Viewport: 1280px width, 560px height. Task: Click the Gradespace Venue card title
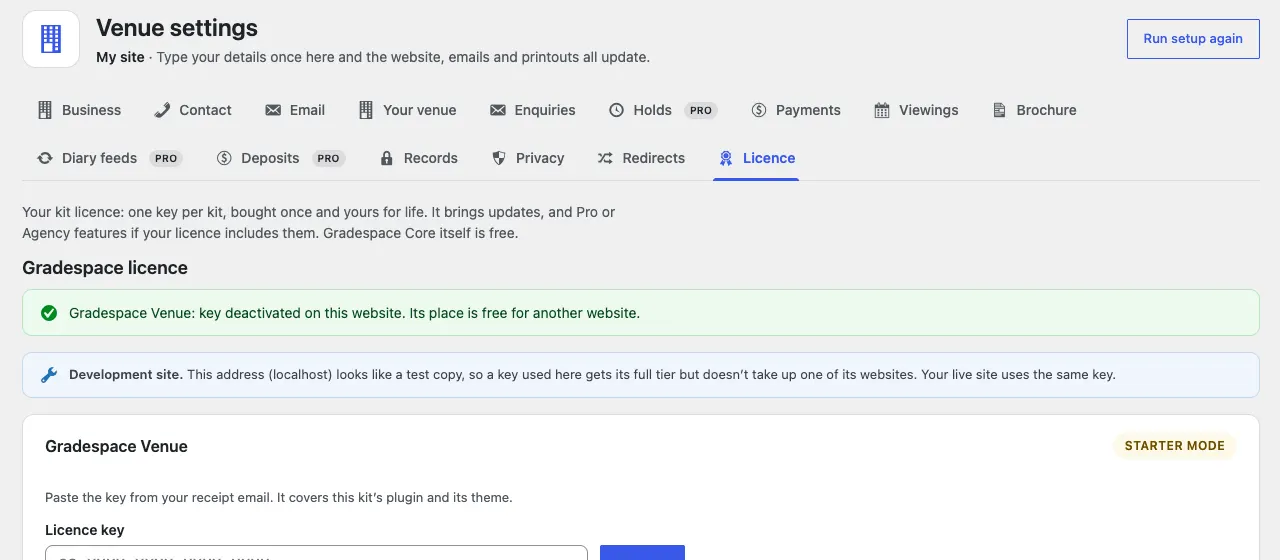tap(116, 446)
